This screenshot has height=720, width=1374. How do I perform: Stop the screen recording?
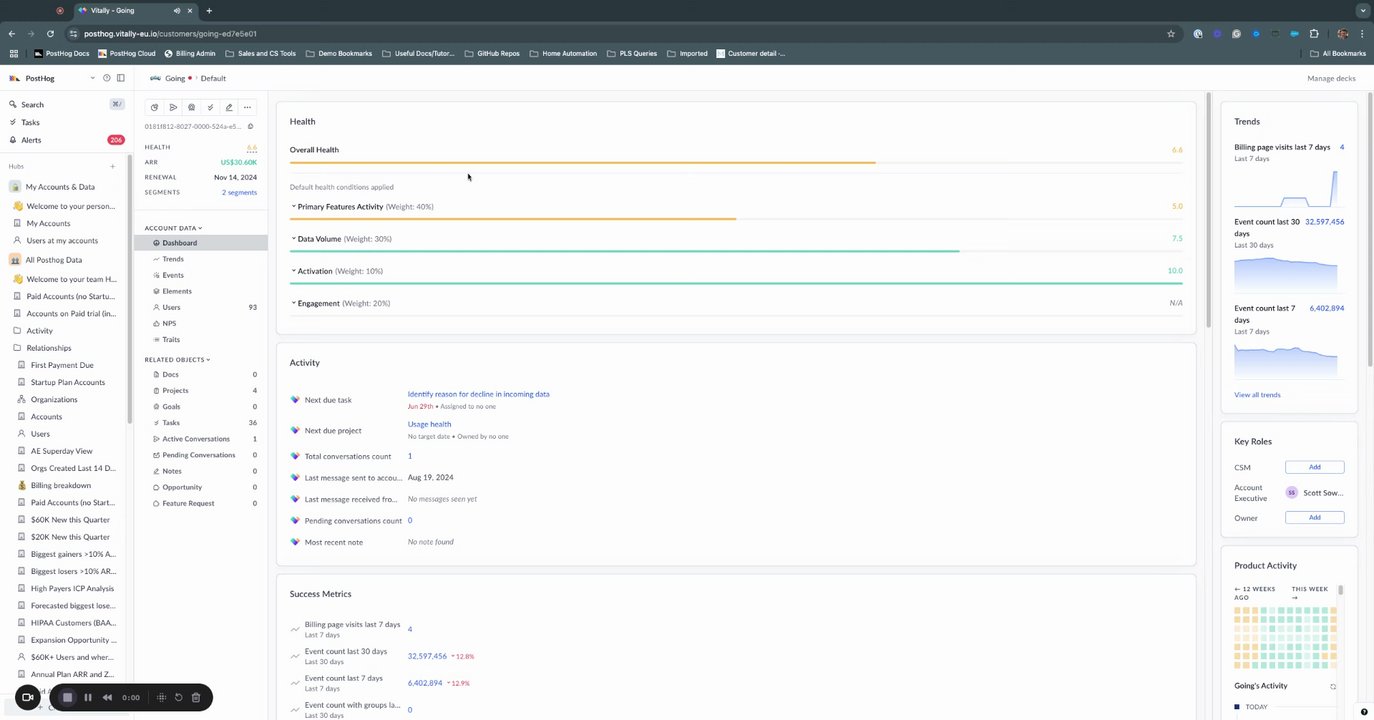(67, 697)
